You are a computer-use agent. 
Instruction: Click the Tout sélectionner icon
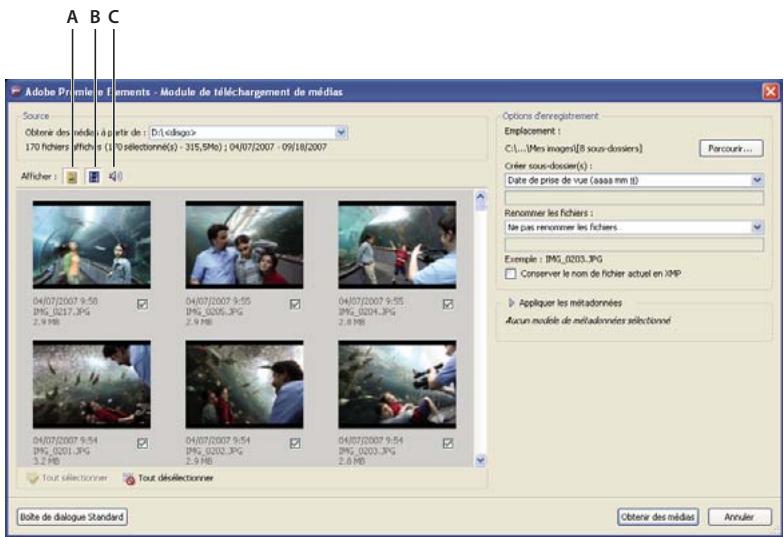pyautogui.click(x=32, y=478)
